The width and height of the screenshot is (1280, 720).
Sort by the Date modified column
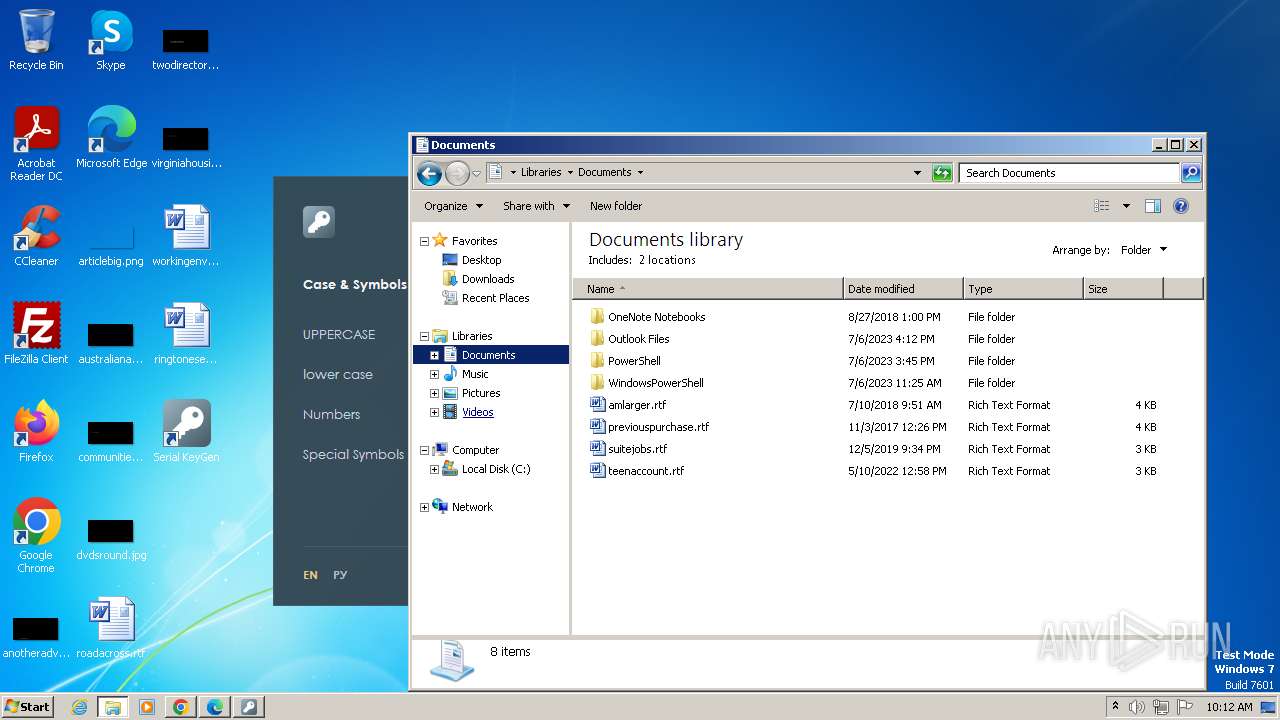coord(903,289)
